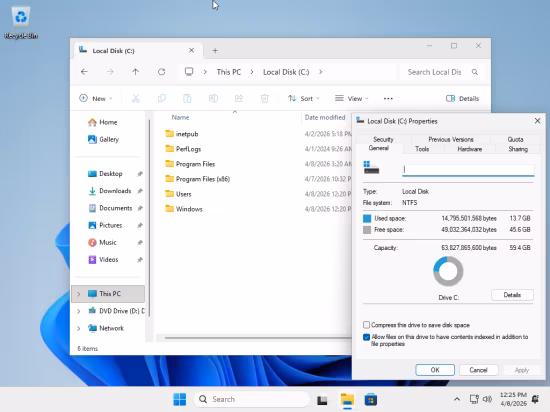
Task: Open the taskbar Search box
Action: click(x=252, y=399)
